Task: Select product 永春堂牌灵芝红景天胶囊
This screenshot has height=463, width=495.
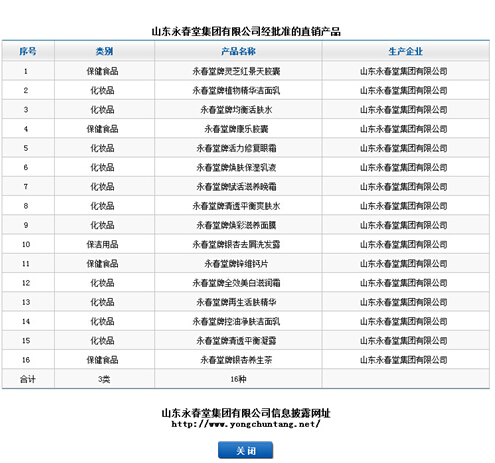Action: [x=236, y=71]
